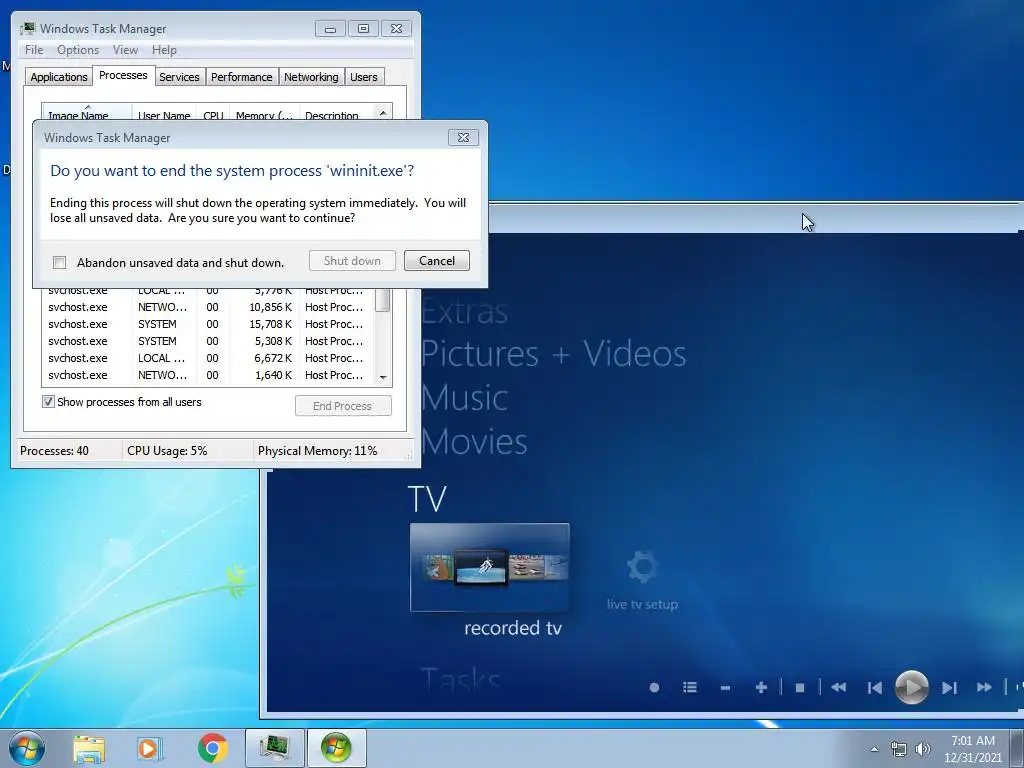Select svchost.exe row using 5,308 K
The width and height of the screenshot is (1024, 768).
(208, 341)
